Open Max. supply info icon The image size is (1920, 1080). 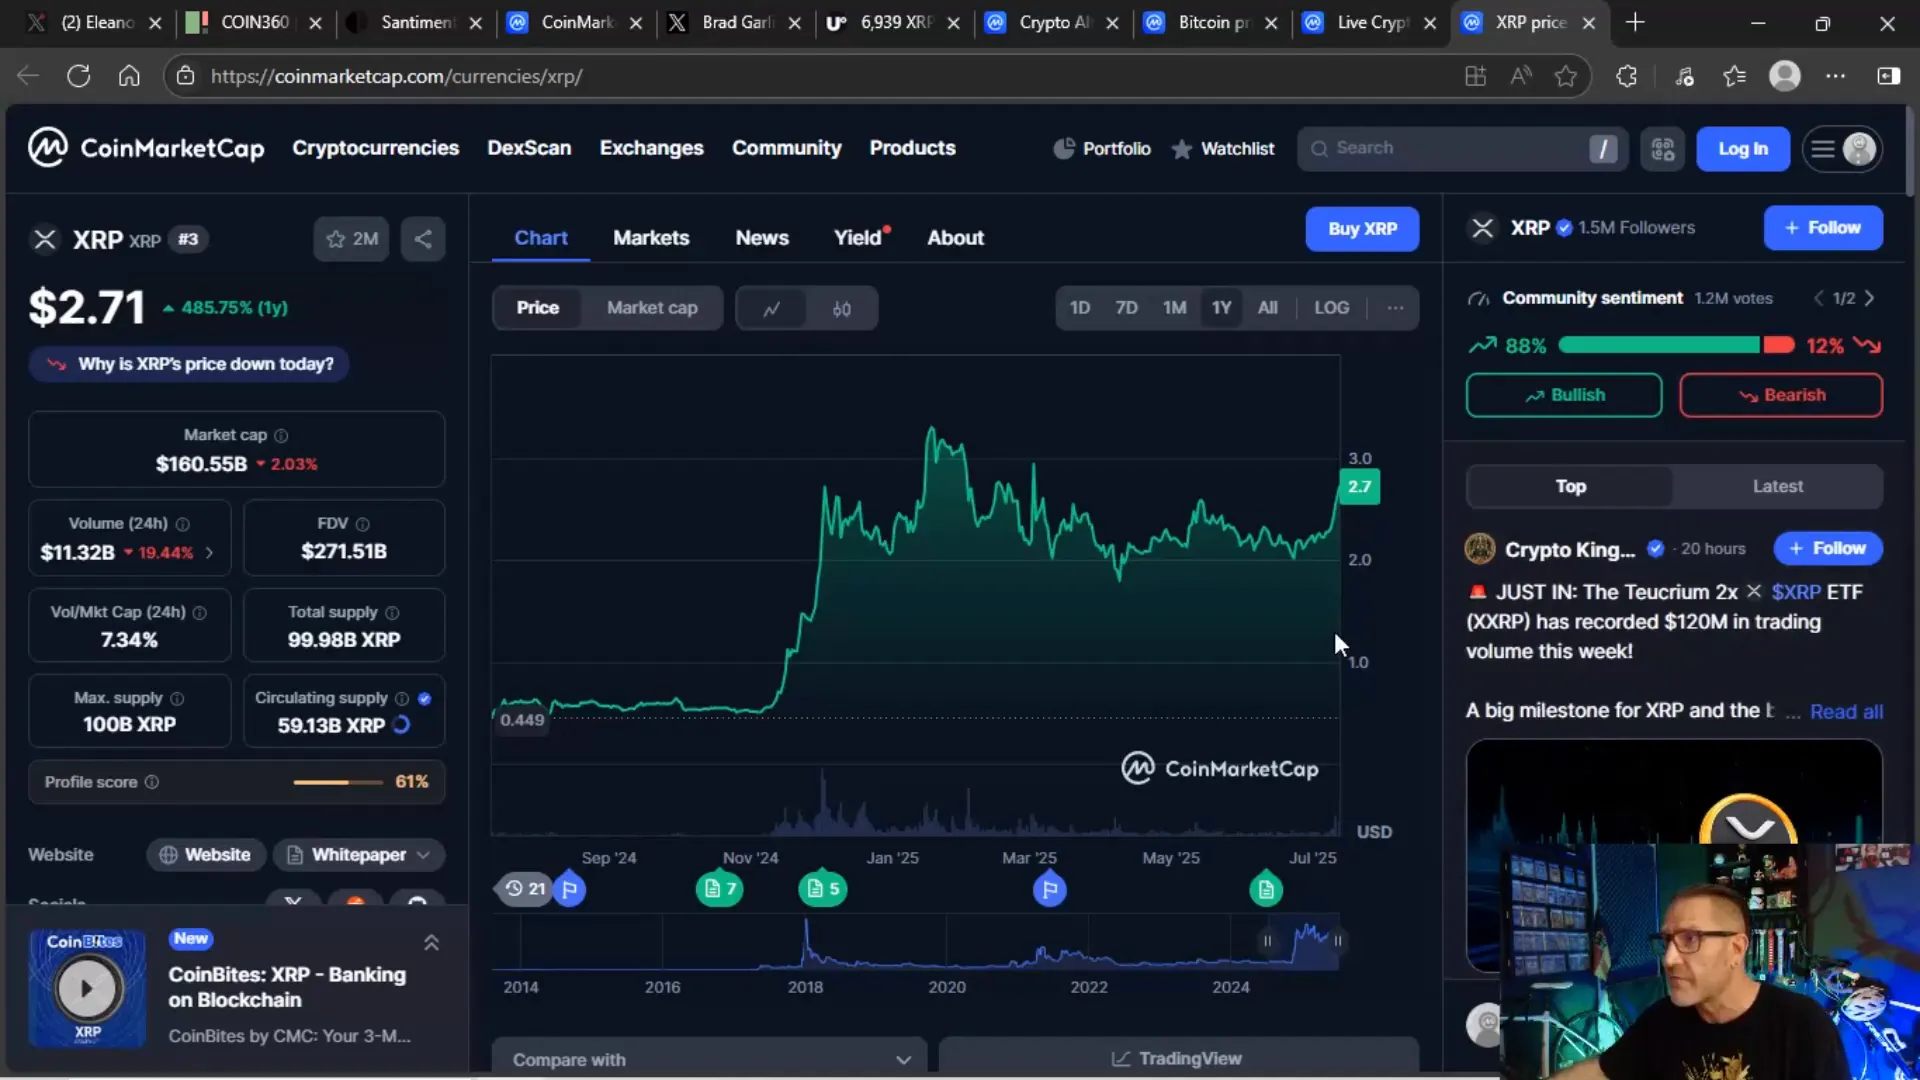pyautogui.click(x=177, y=698)
